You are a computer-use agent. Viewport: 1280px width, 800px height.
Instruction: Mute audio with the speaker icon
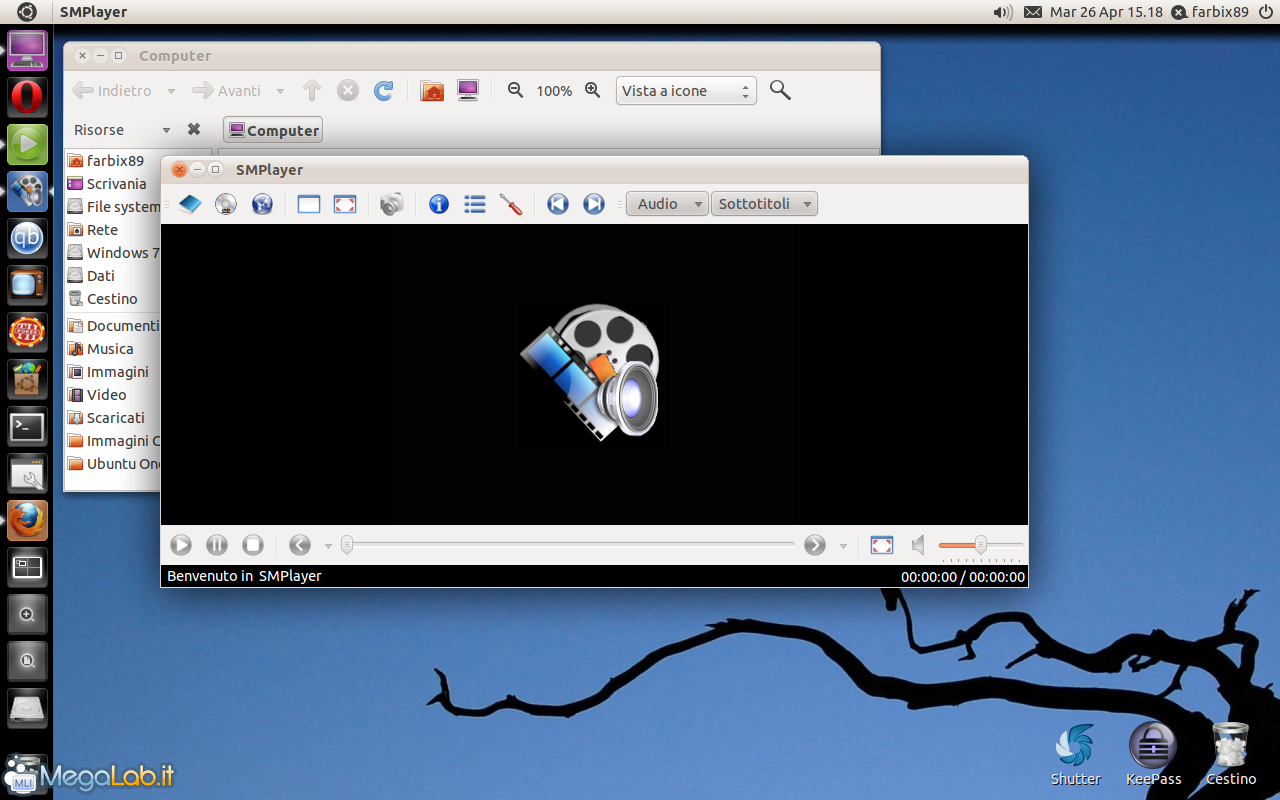[918, 545]
